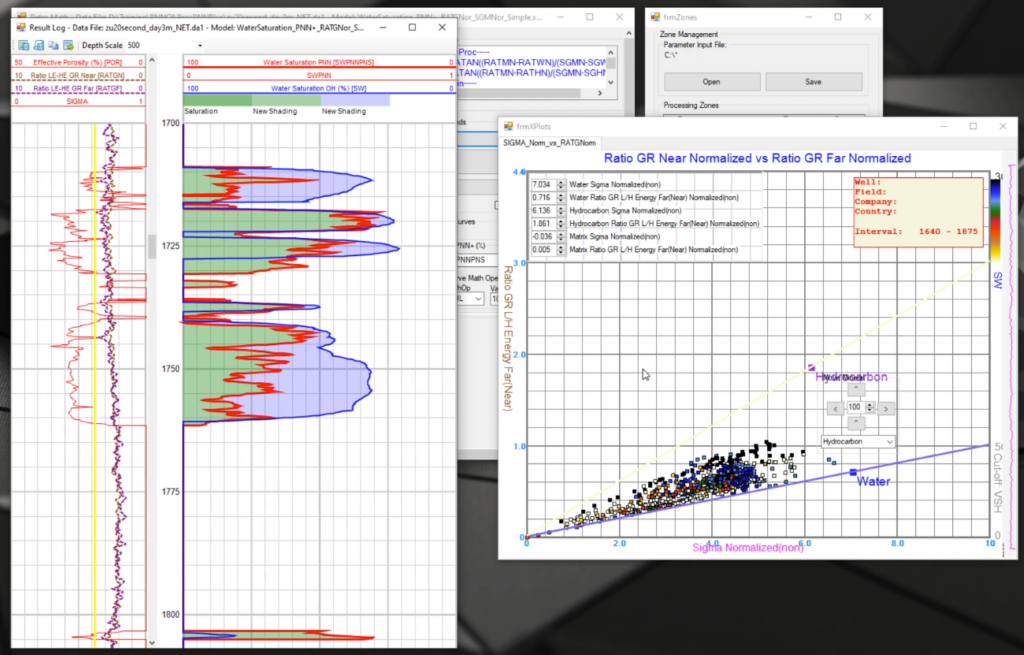The height and width of the screenshot is (655, 1024).
Task: Click the Parameter Input File path field
Action: point(764,56)
